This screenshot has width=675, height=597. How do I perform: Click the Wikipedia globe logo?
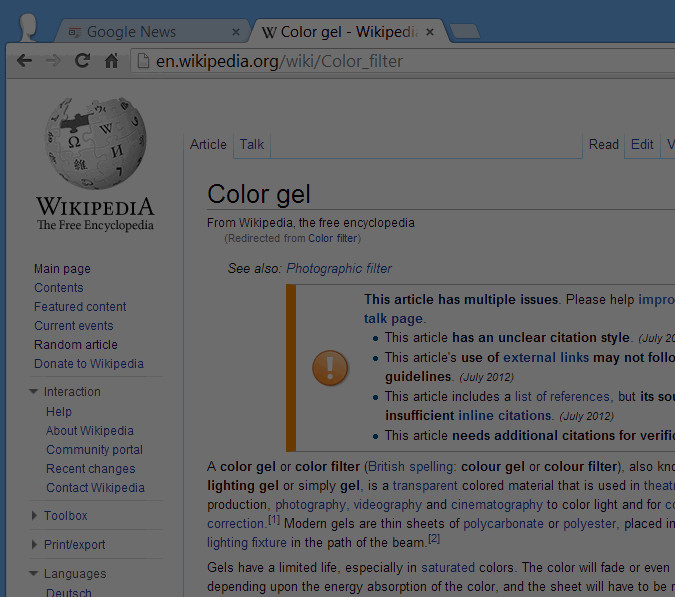(96, 143)
